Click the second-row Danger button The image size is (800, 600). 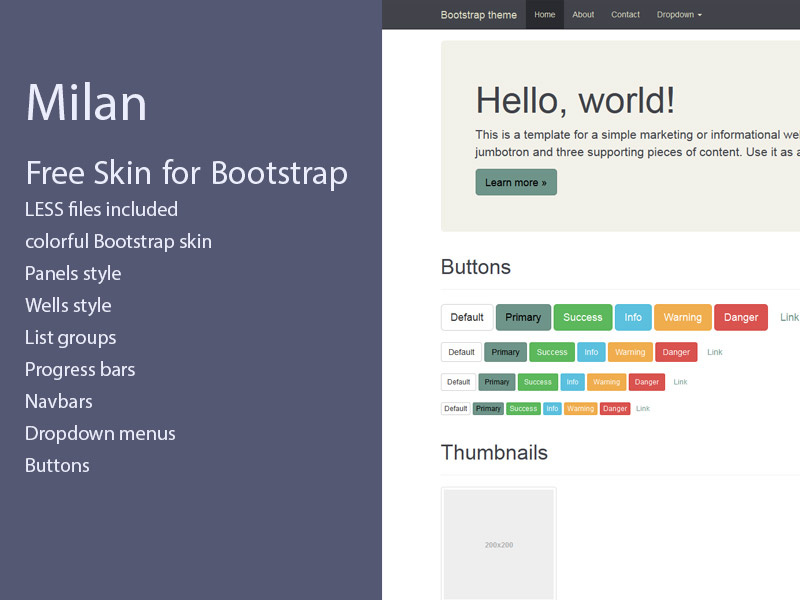676,352
